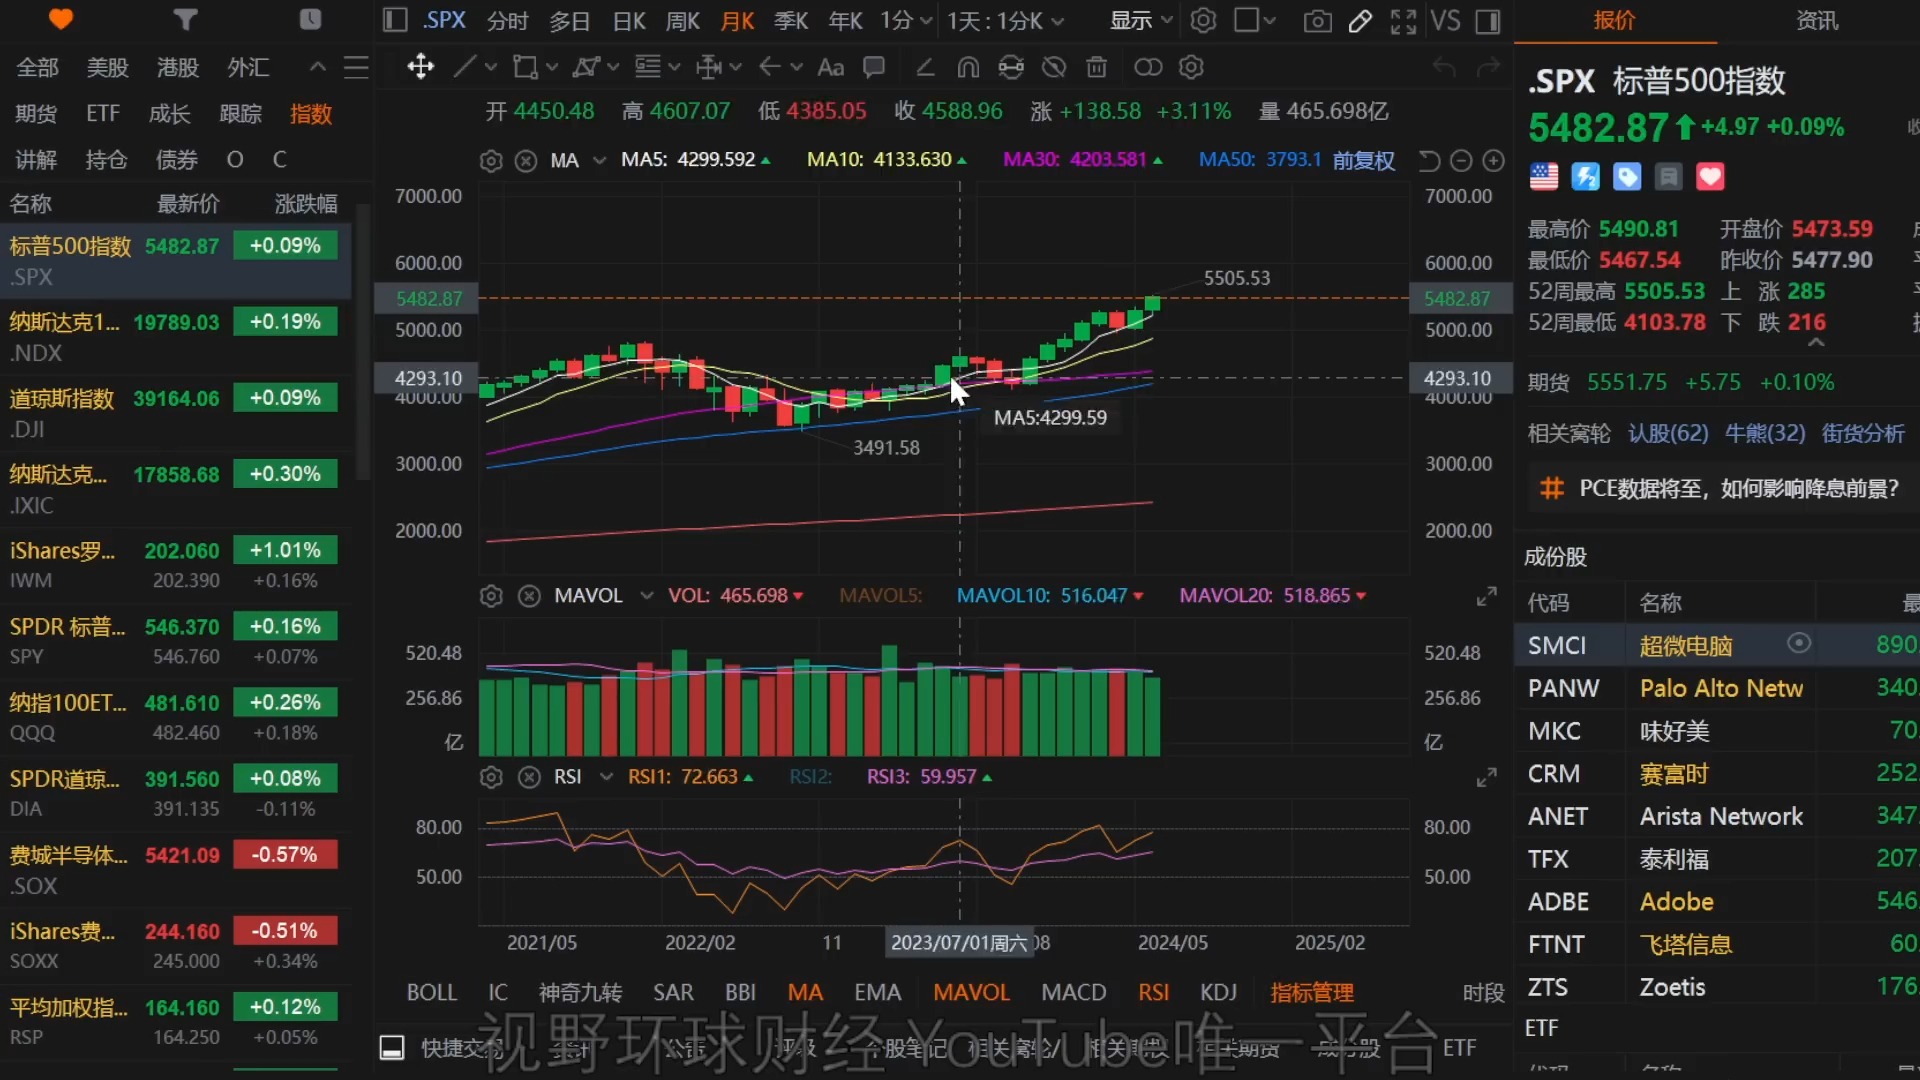Select the arrow annotation tool

click(x=769, y=67)
